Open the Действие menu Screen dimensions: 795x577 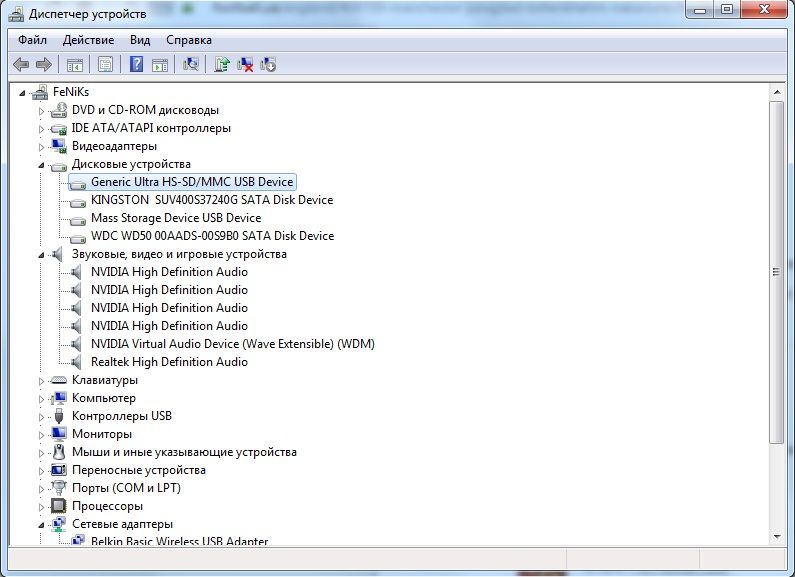coord(88,40)
